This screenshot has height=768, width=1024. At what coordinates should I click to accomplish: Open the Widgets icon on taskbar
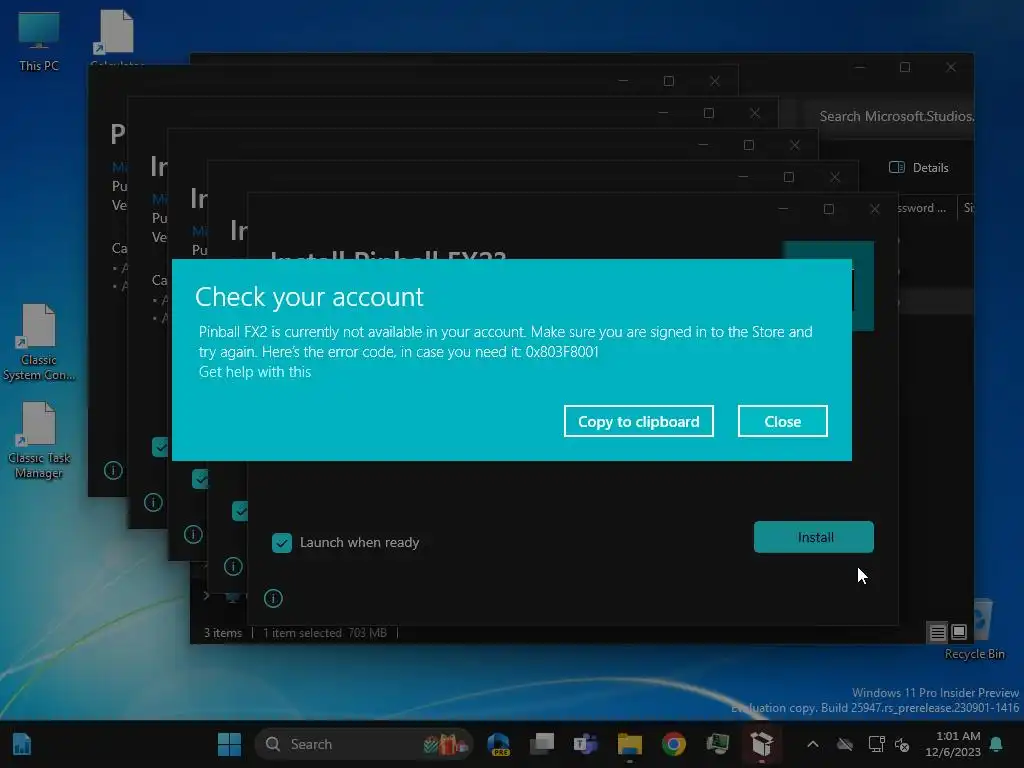coord(22,744)
